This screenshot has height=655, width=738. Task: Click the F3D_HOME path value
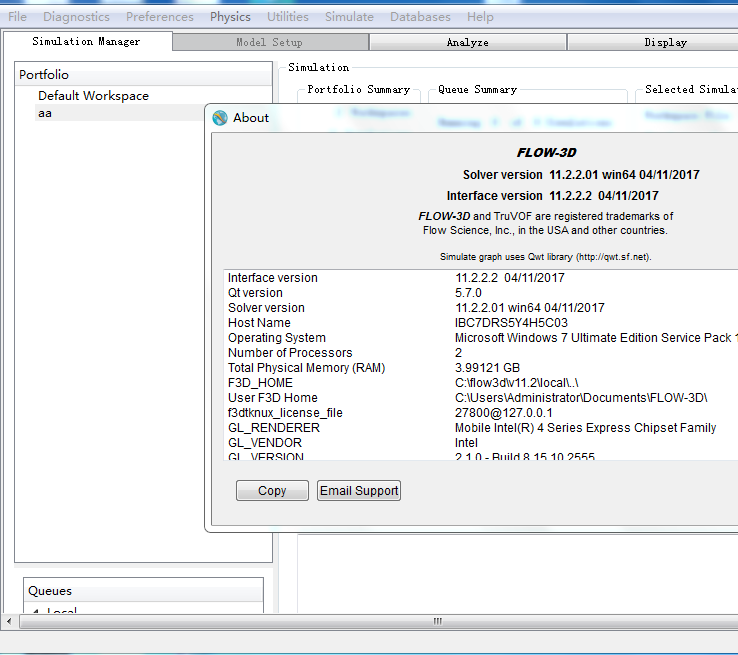516,383
